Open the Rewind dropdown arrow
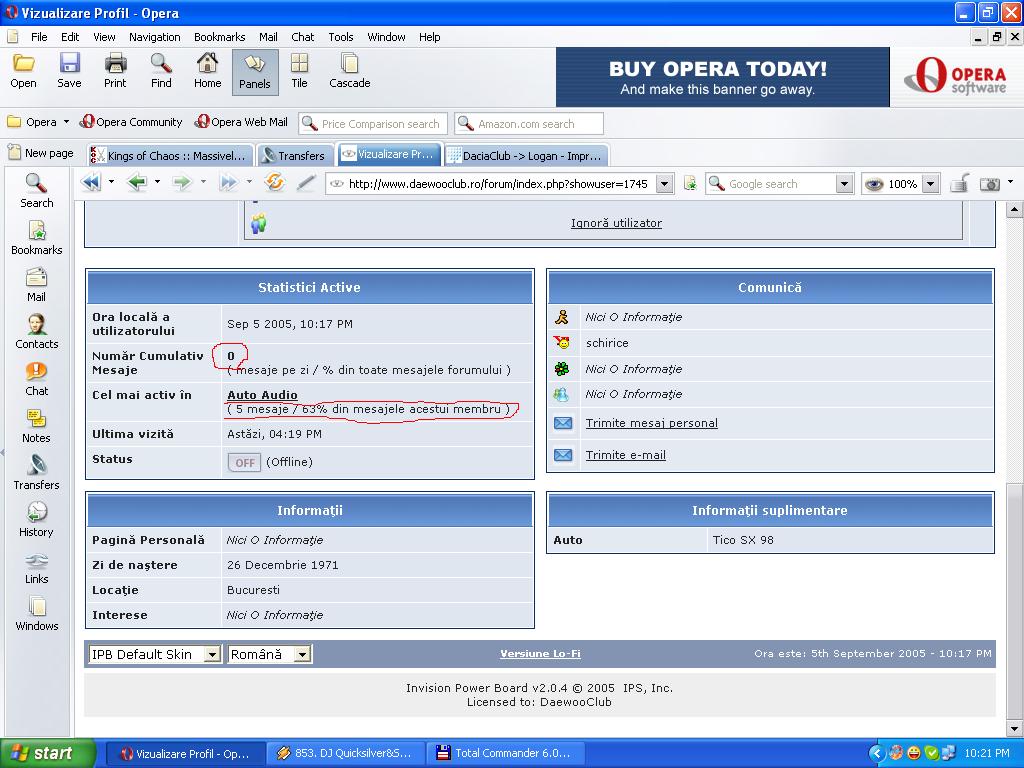1024x768 pixels. (111, 182)
